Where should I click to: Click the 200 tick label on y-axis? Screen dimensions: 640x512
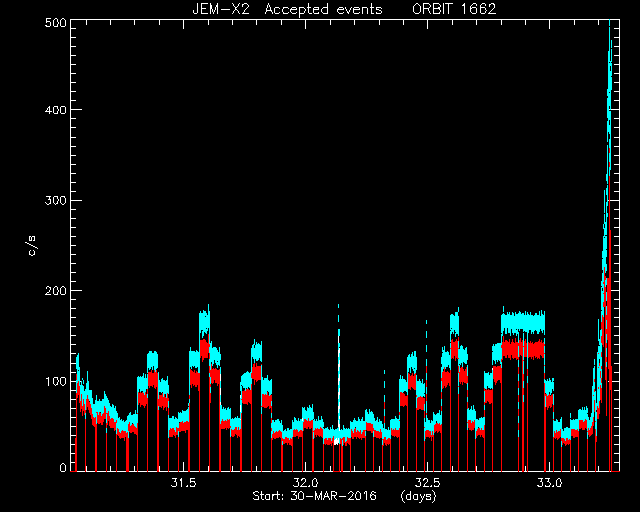[x=55, y=290]
